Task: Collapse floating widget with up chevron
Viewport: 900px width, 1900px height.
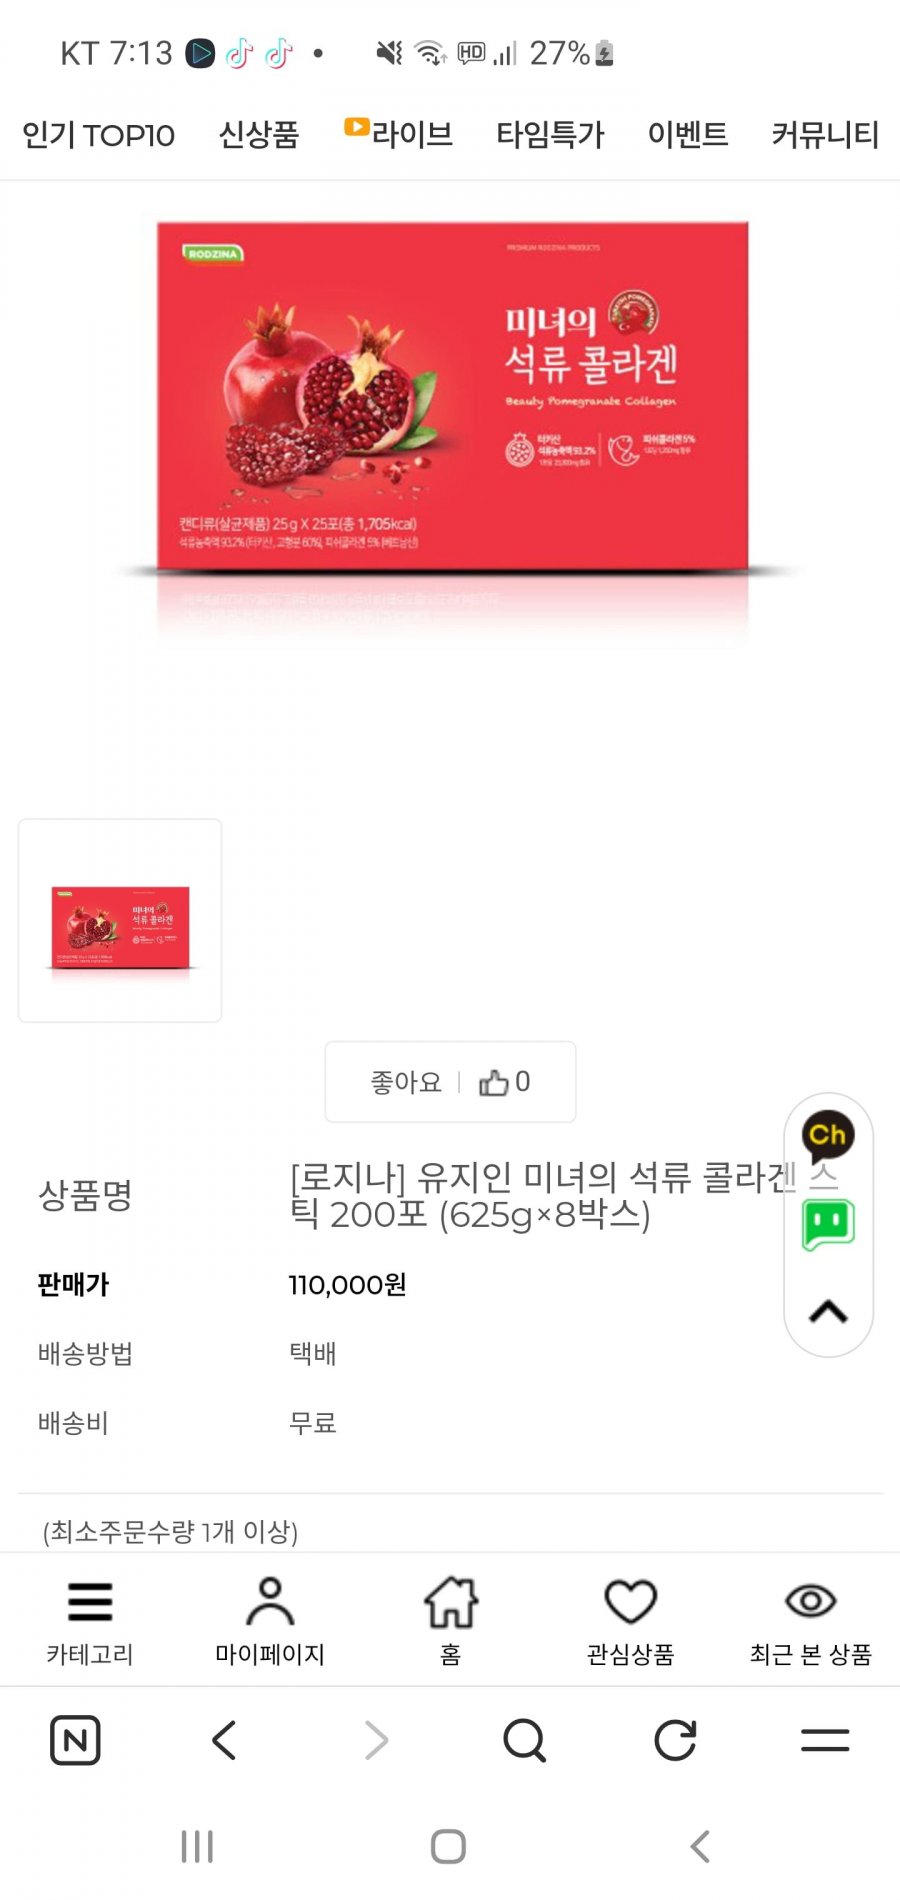Action: coord(828,1311)
